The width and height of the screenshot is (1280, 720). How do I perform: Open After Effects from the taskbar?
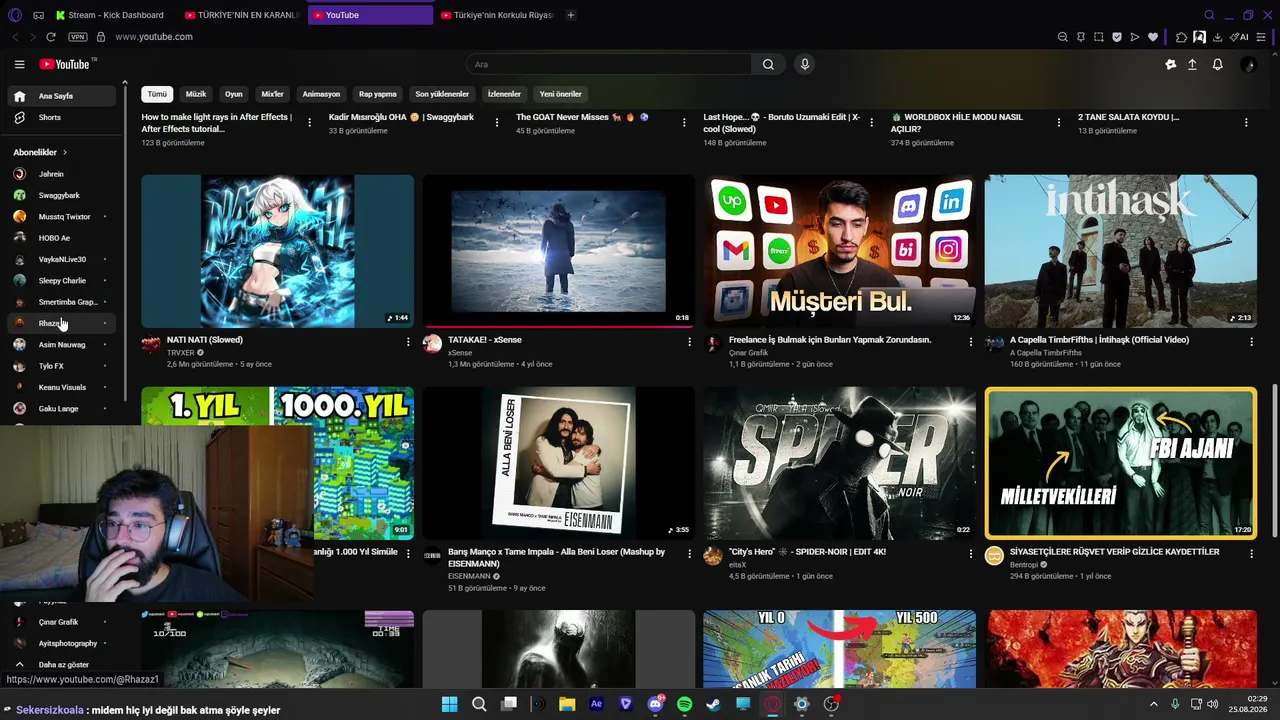(596, 704)
